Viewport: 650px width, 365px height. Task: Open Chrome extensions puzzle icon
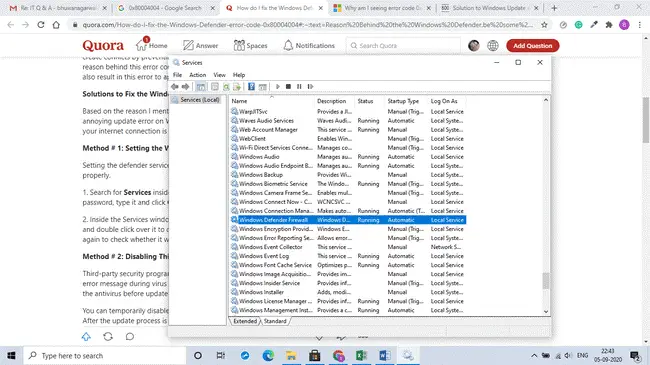pos(609,25)
